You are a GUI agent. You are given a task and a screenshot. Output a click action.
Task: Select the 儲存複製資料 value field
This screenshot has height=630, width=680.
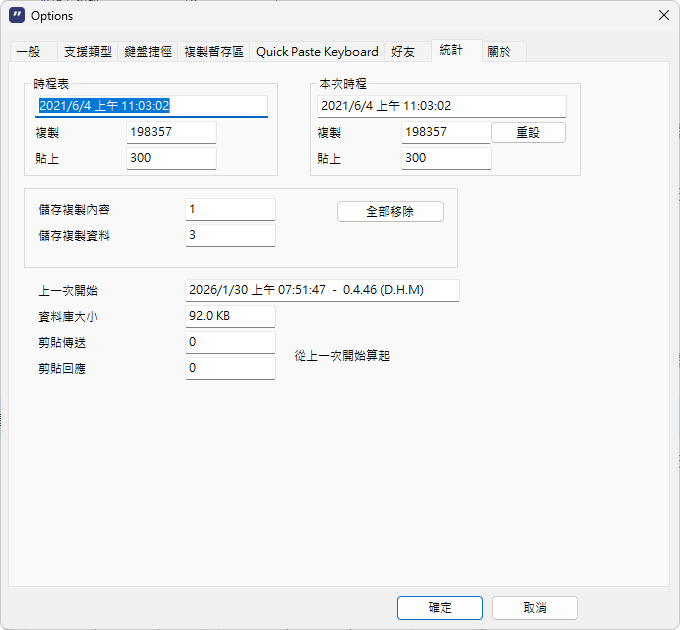coord(230,235)
